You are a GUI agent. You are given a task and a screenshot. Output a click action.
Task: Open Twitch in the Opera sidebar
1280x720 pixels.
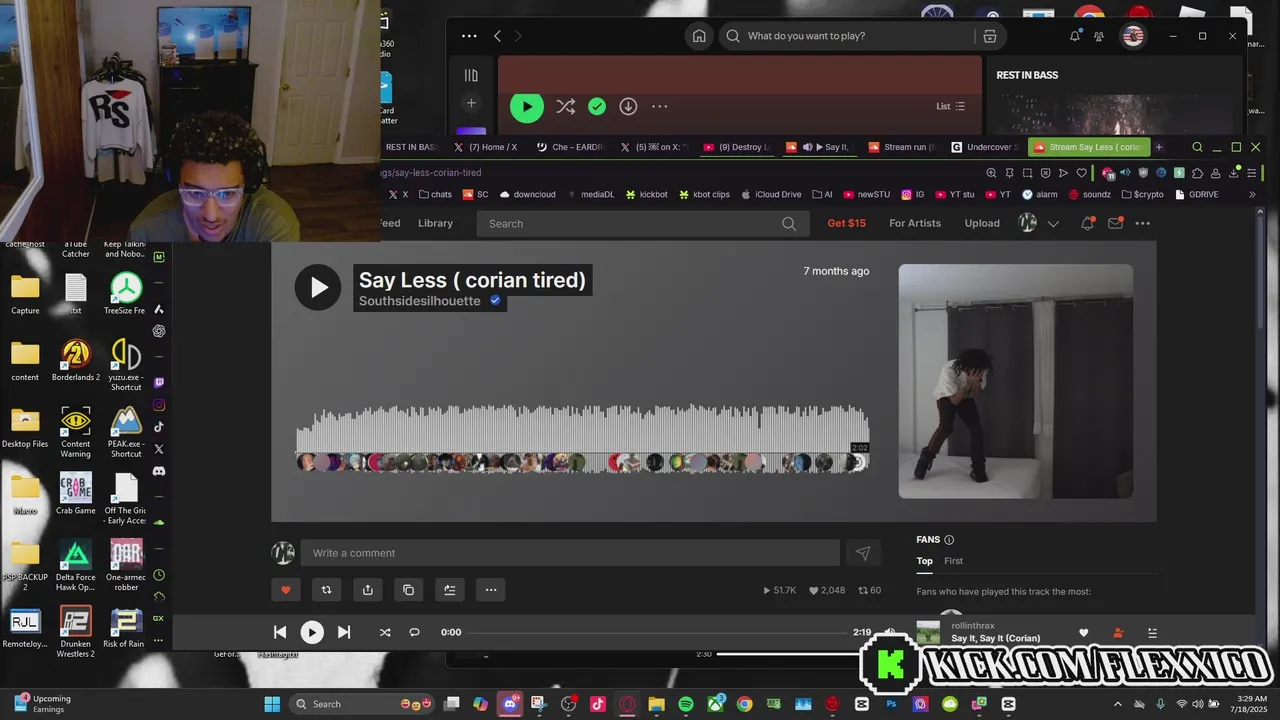[159, 383]
